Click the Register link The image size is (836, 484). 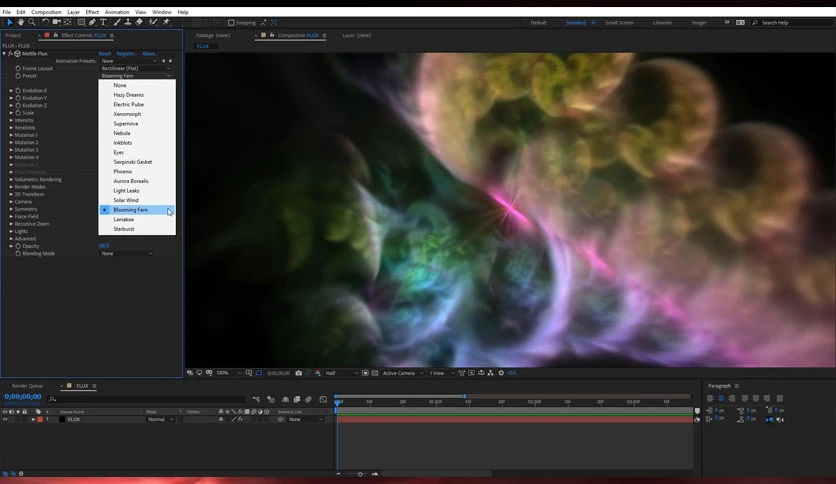pyautogui.click(x=126, y=54)
